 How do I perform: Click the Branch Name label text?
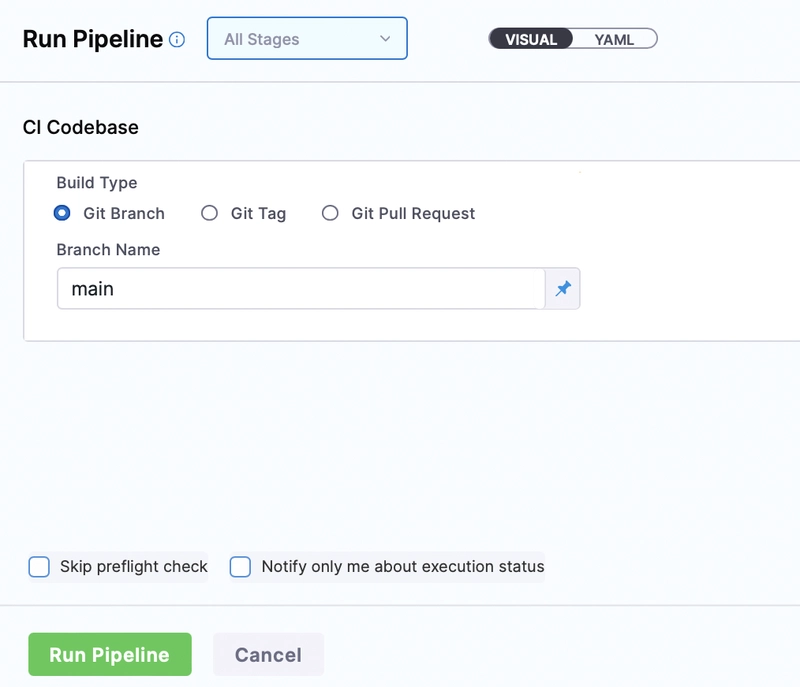pos(108,250)
